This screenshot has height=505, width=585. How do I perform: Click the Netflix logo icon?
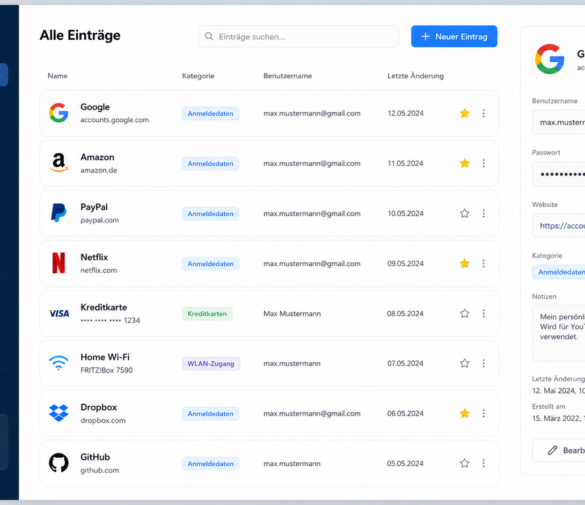59,263
